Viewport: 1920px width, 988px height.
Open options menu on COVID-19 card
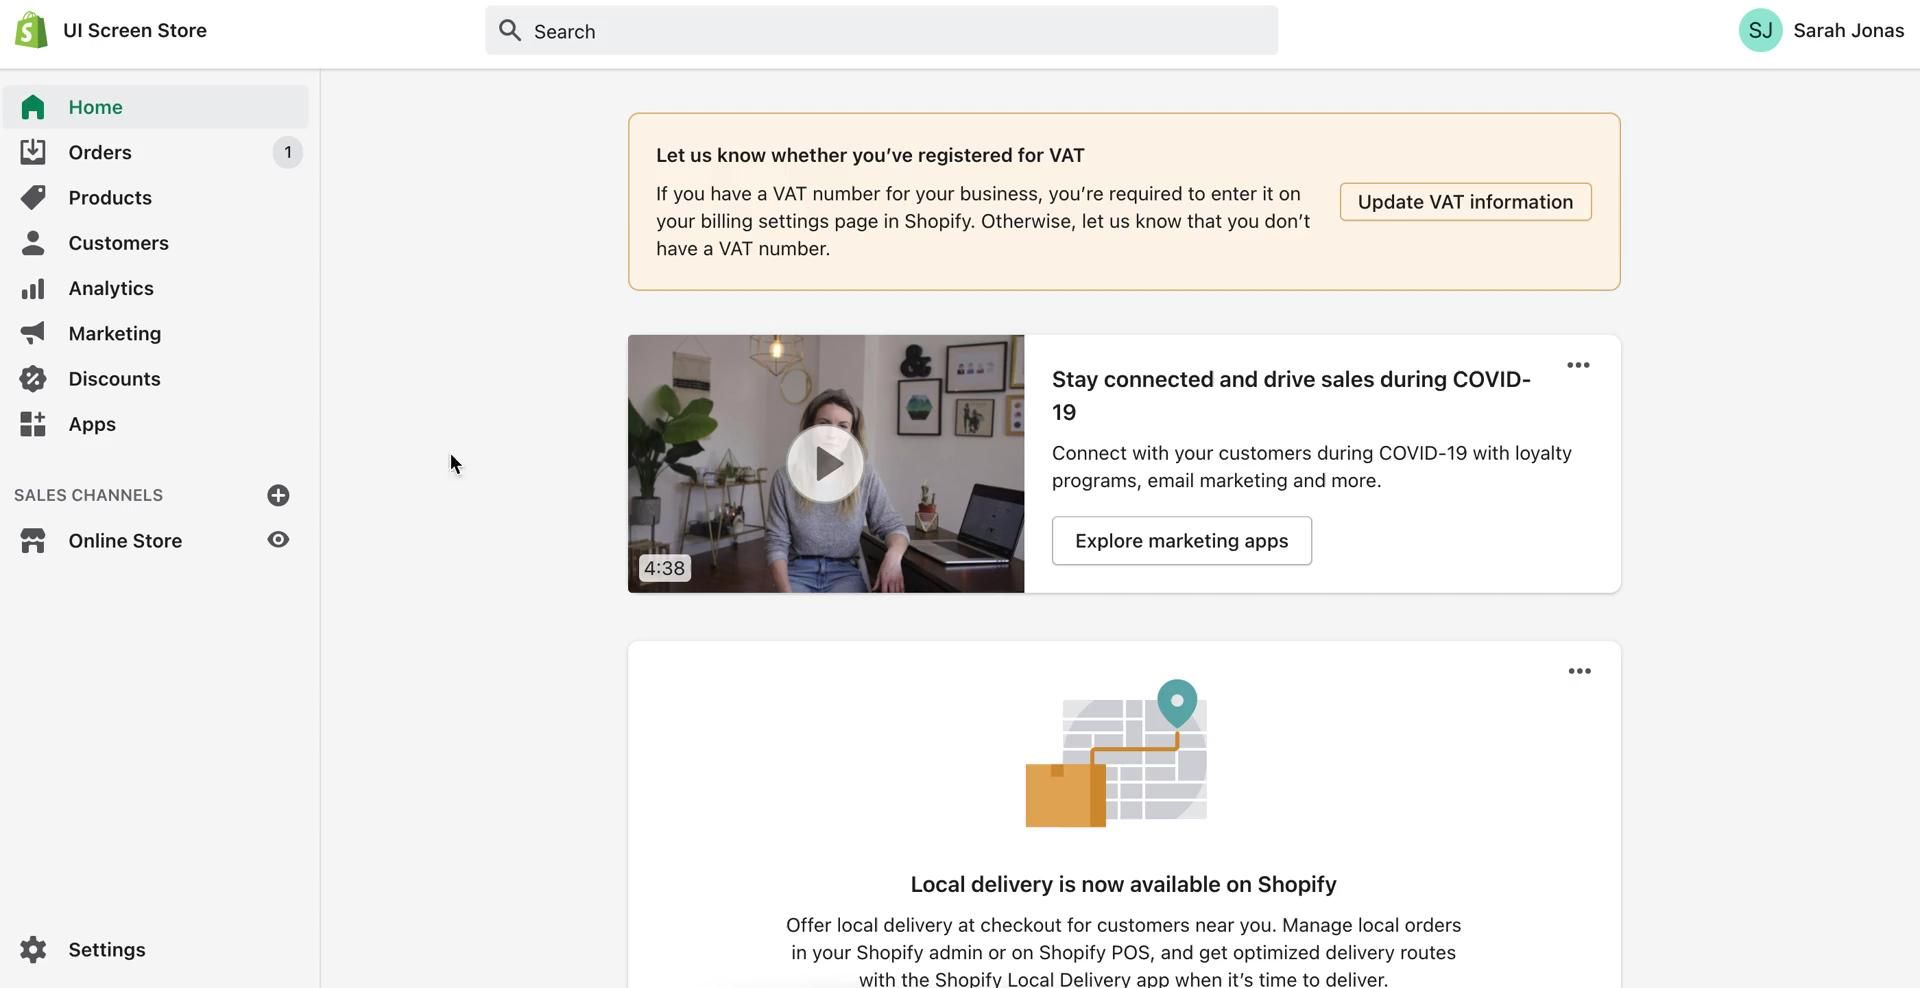[1578, 365]
